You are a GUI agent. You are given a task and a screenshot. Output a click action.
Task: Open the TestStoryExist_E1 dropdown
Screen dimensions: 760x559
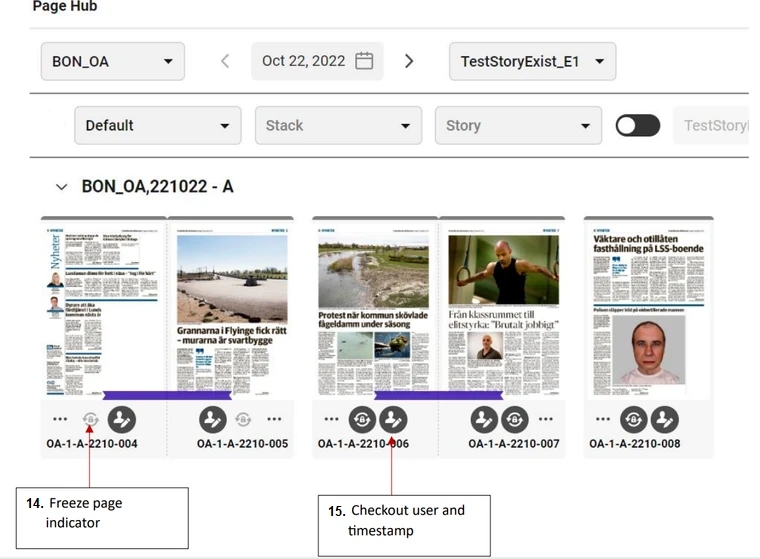[x=532, y=61]
